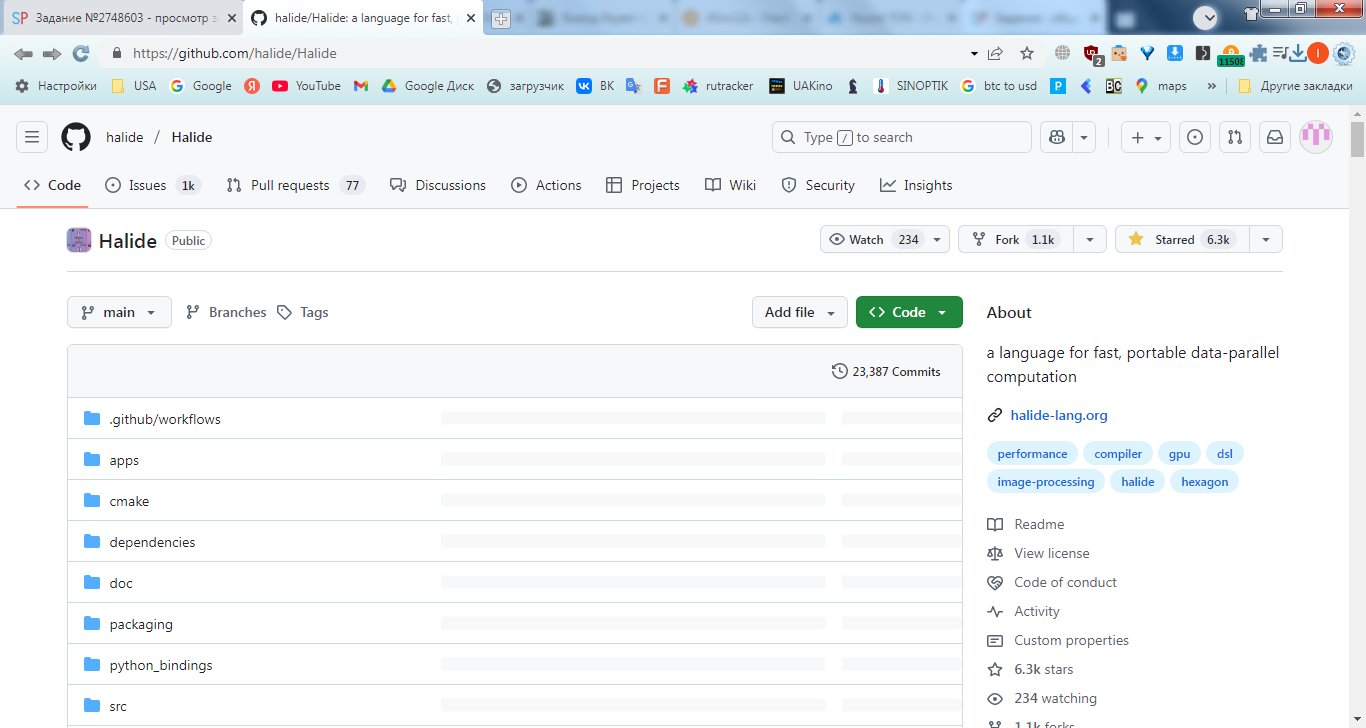1366x728 pixels.
Task: Close the halide/Halide browser tab
Action: click(471, 18)
